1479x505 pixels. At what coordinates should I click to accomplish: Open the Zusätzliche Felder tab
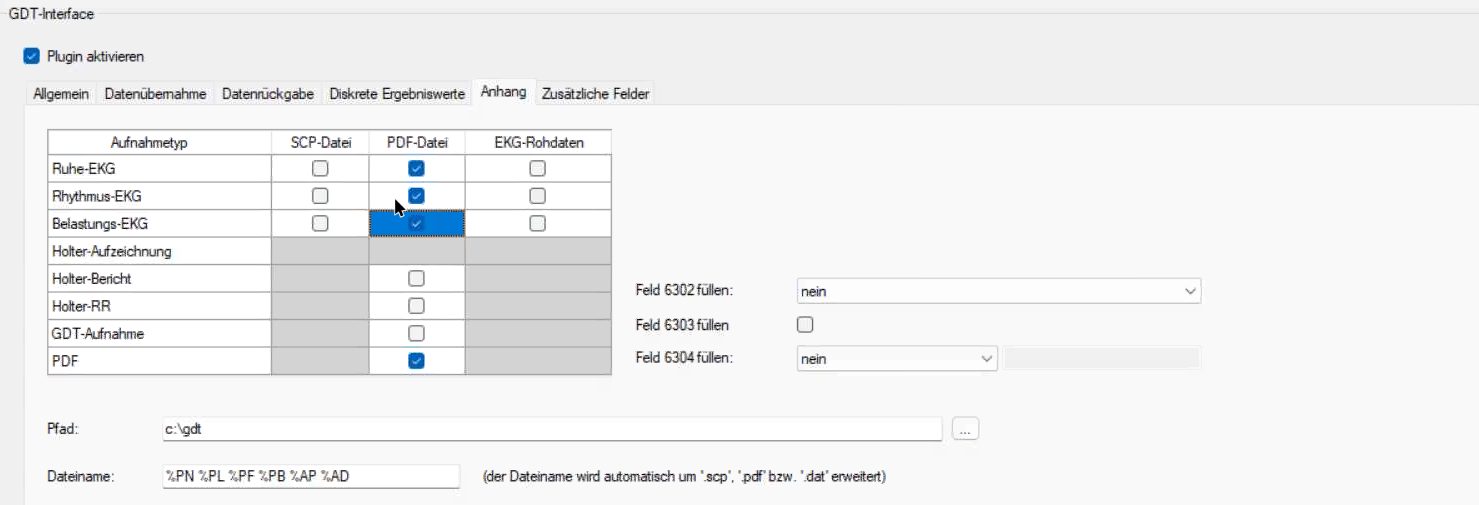tap(595, 94)
